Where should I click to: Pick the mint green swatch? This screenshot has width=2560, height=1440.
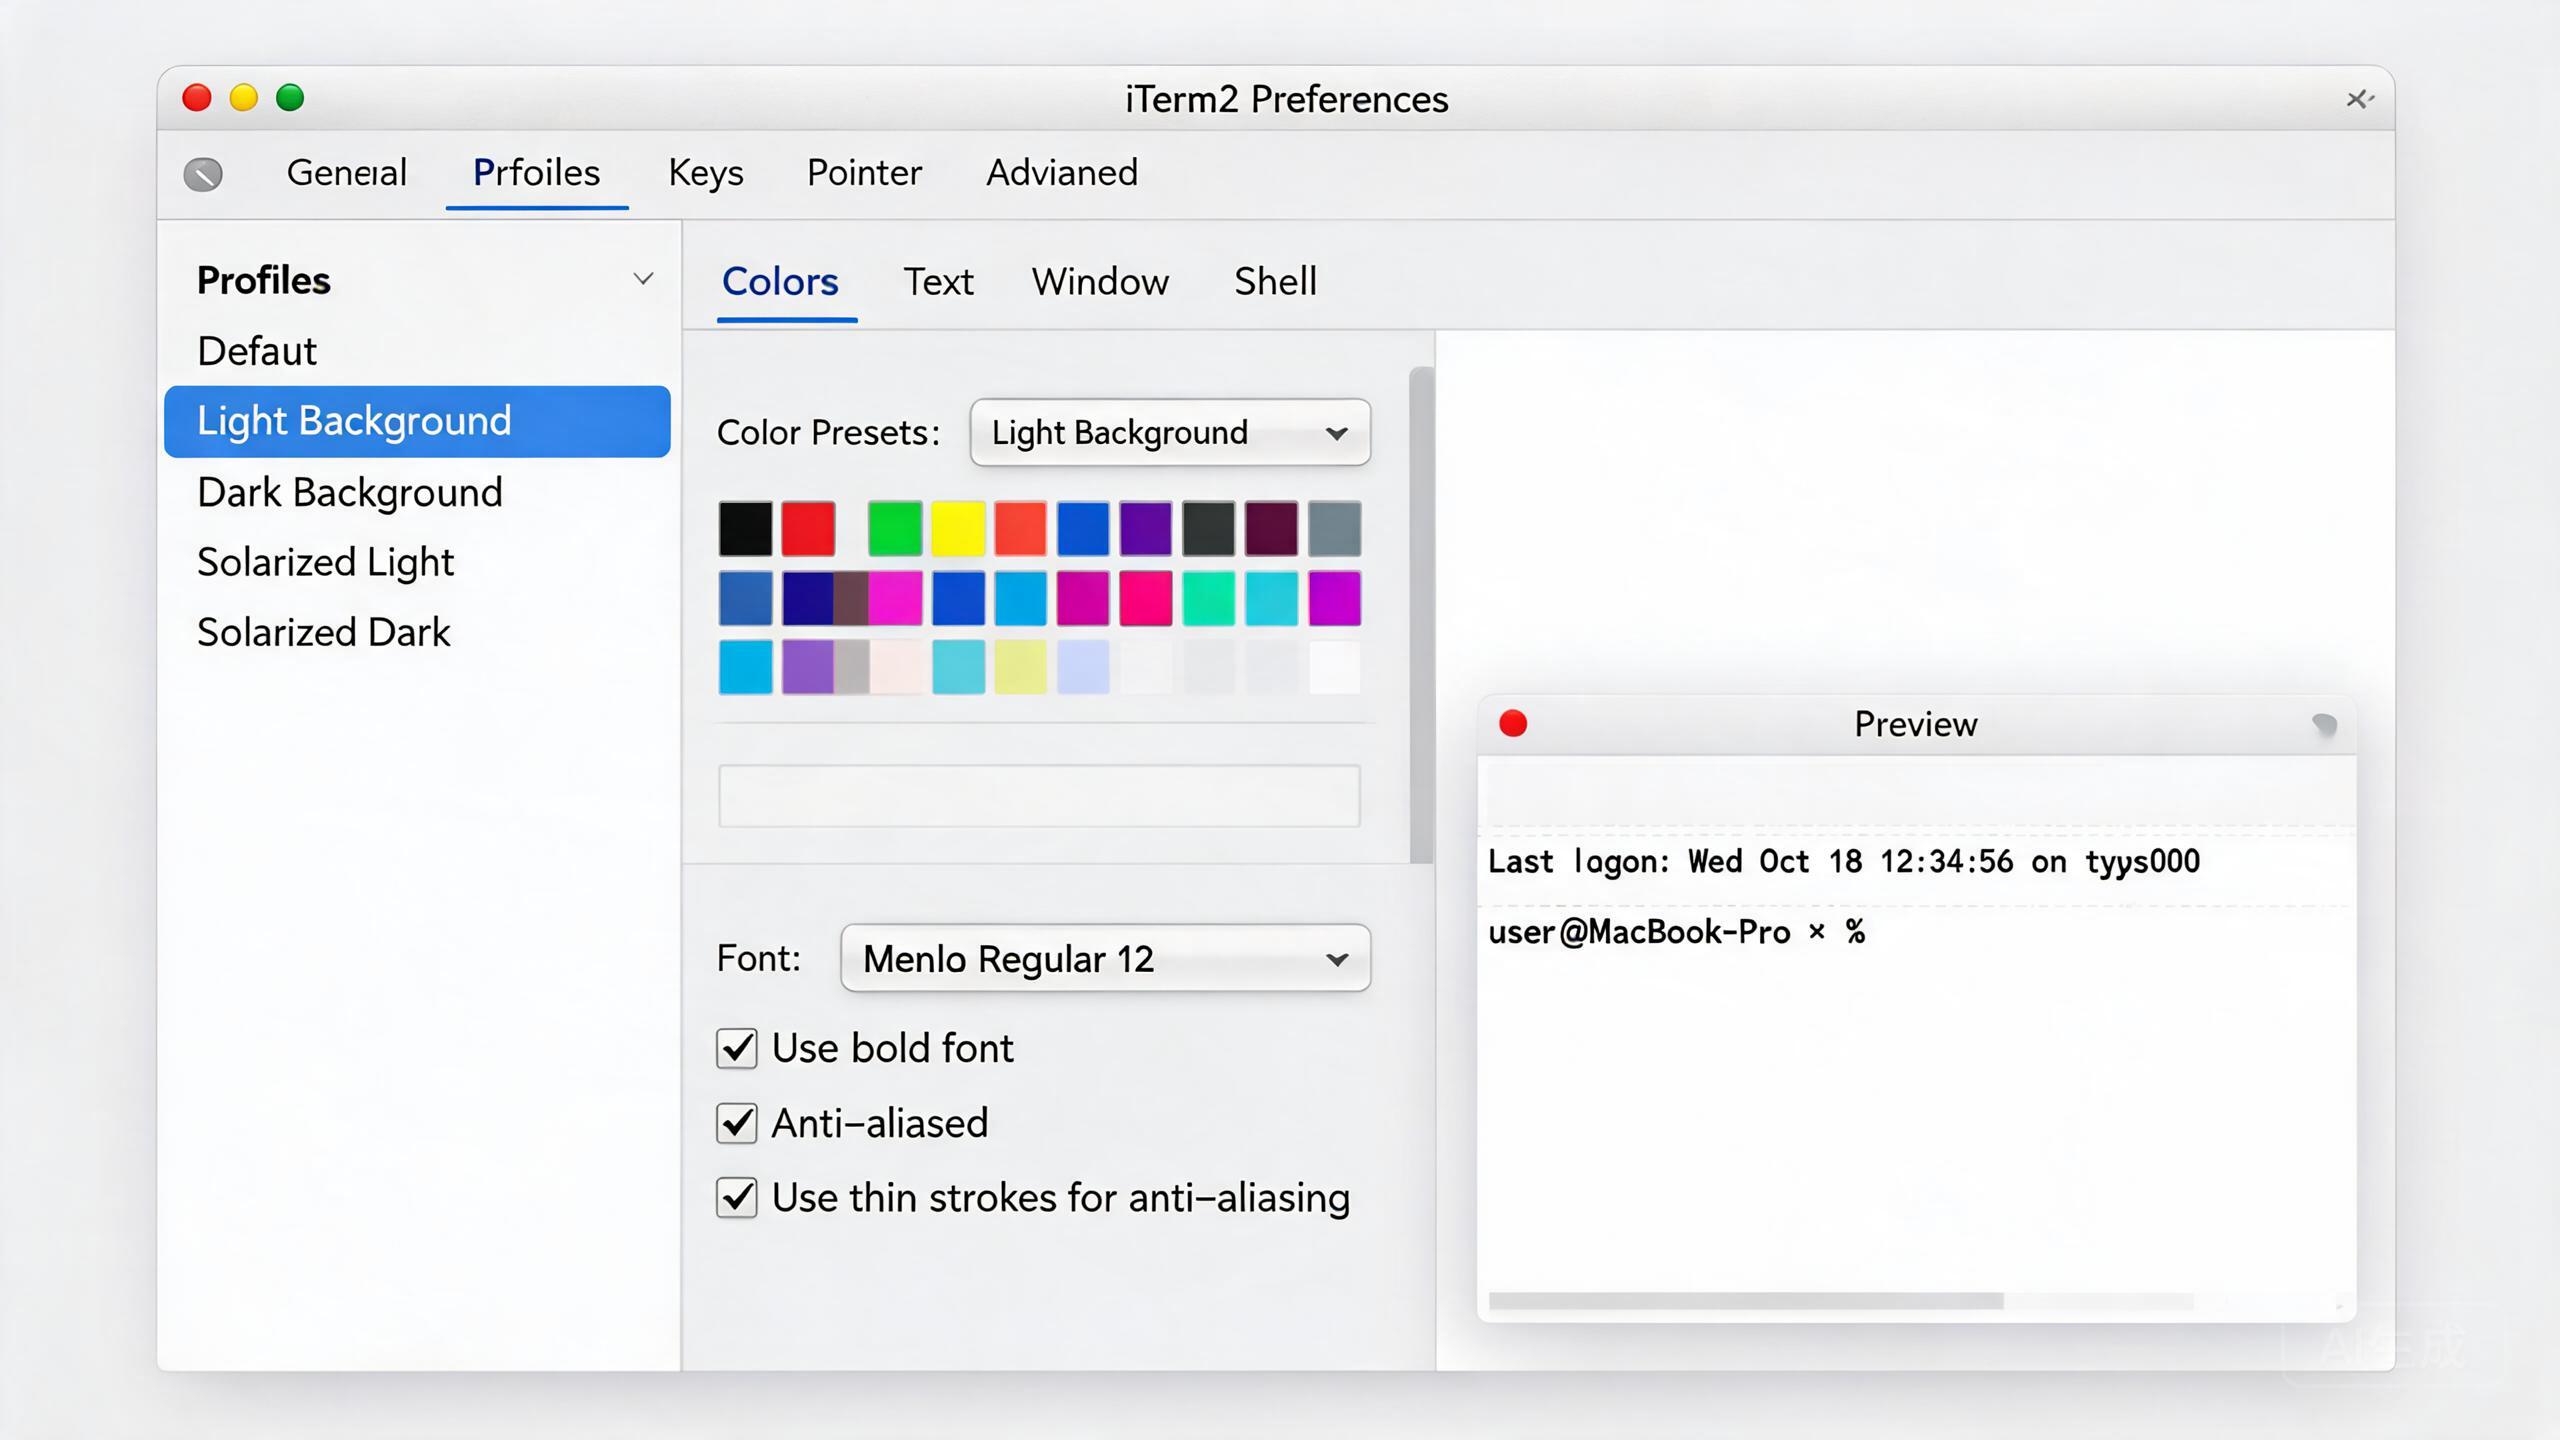coord(1208,598)
